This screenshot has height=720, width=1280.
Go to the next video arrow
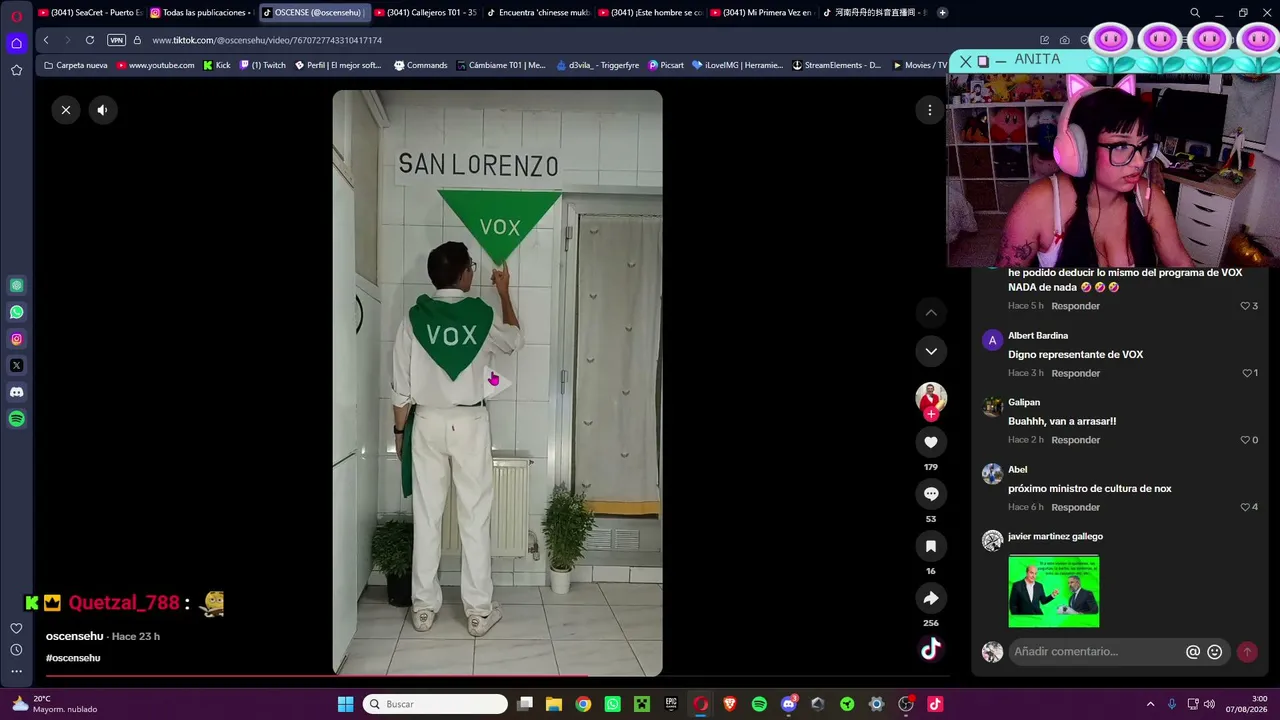pyautogui.click(x=931, y=351)
